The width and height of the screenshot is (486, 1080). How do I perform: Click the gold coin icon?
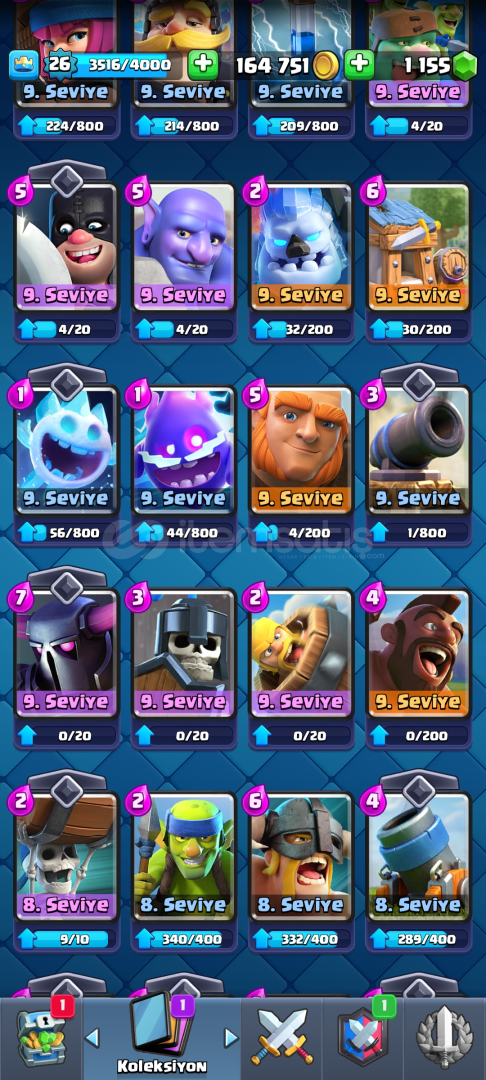(324, 66)
